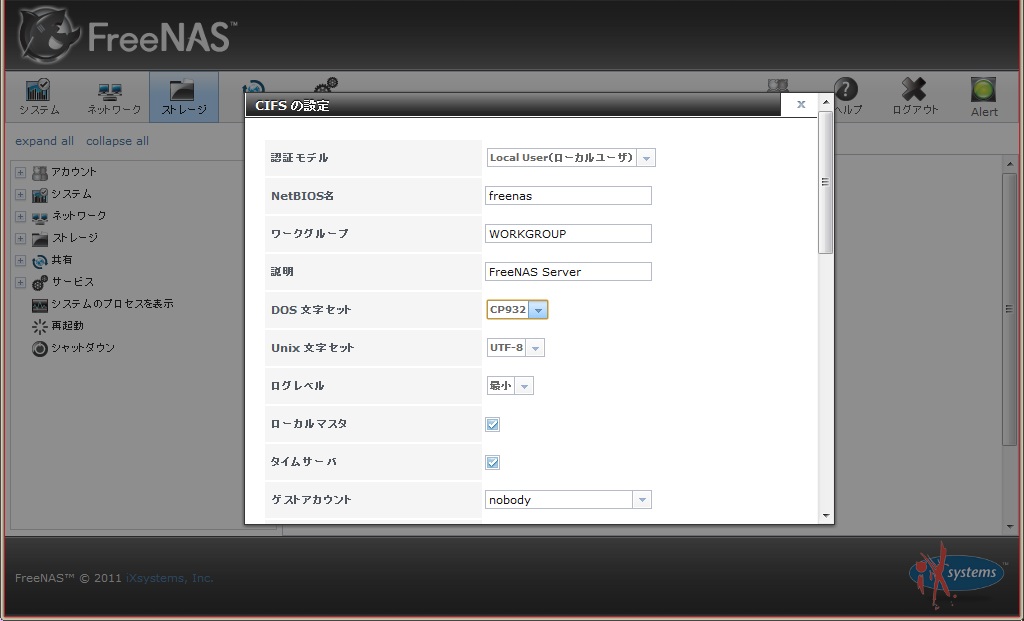The width and height of the screenshot is (1024, 621).
Task: Click the main page scrollbar down arrow
Action: pyautogui.click(x=1010, y=526)
